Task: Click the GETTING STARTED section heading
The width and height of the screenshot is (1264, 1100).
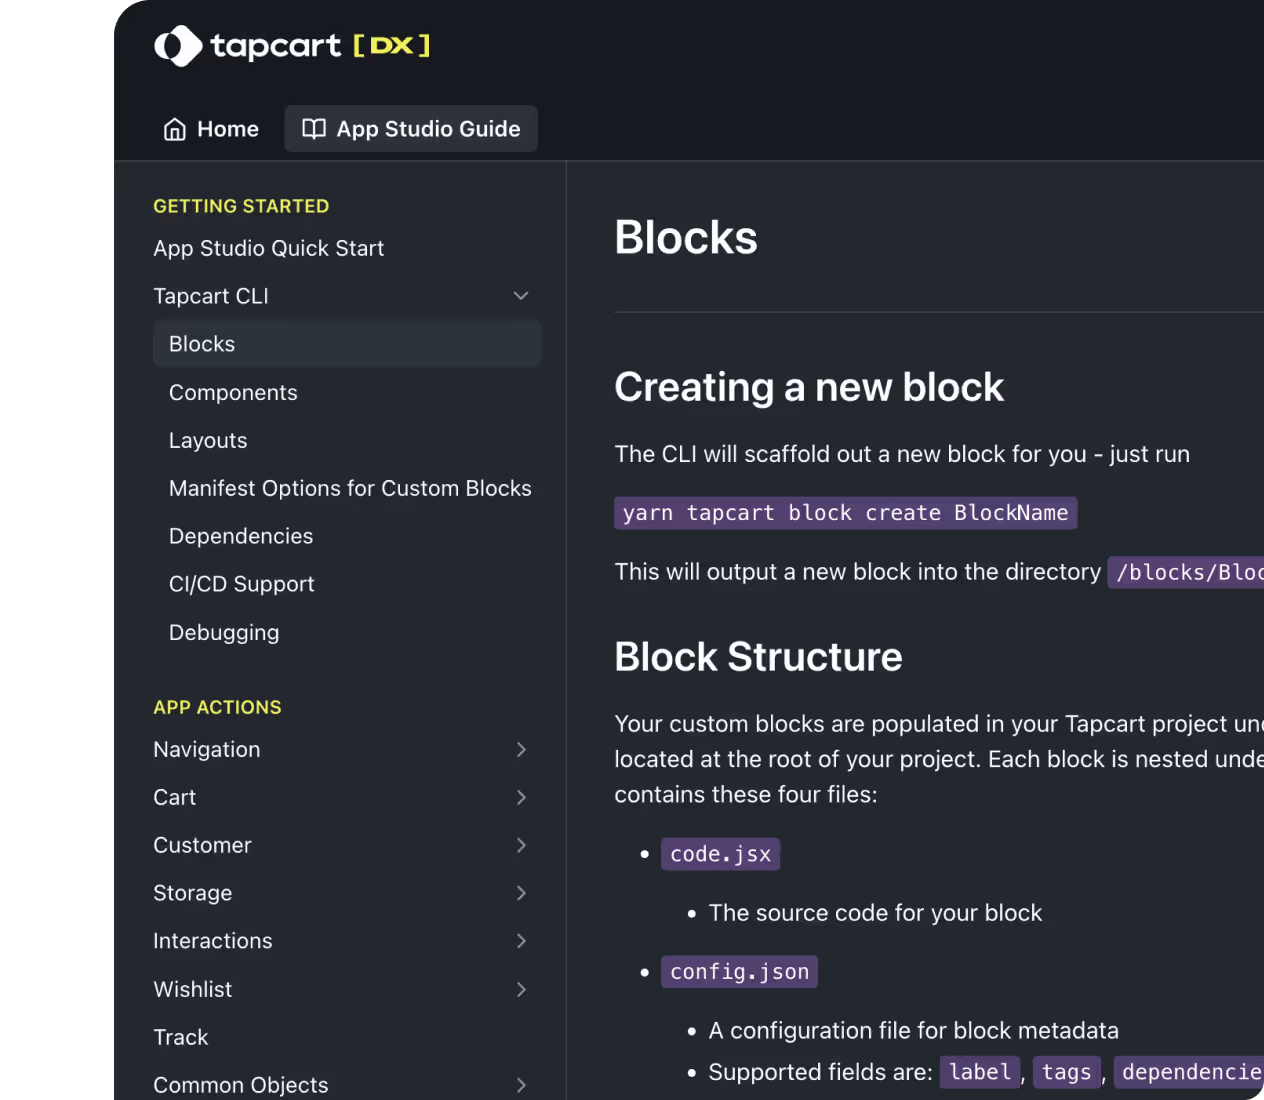Action: [x=241, y=206]
